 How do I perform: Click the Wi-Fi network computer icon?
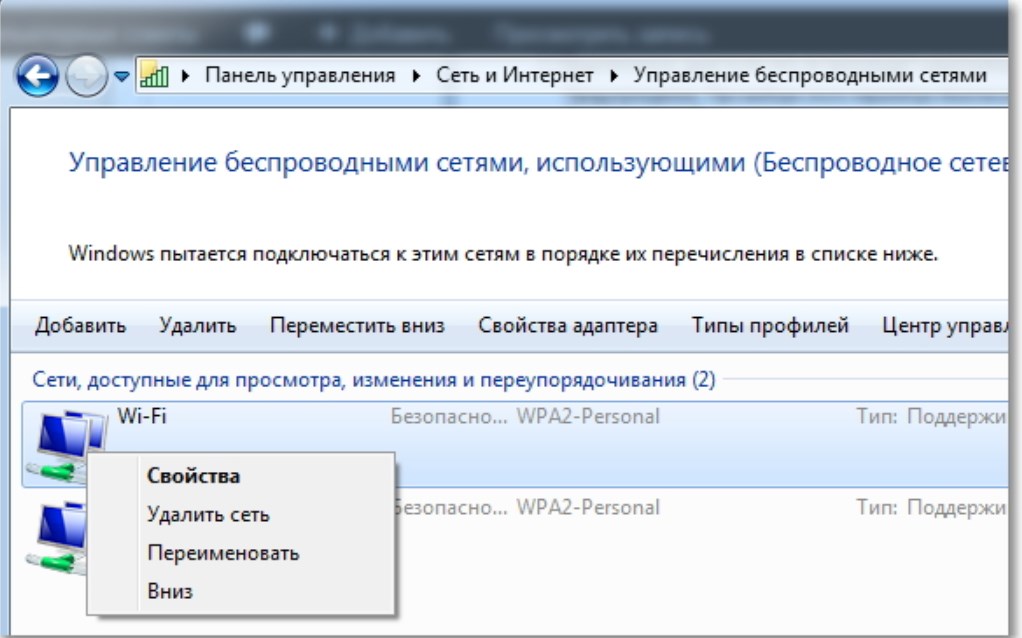coord(65,444)
